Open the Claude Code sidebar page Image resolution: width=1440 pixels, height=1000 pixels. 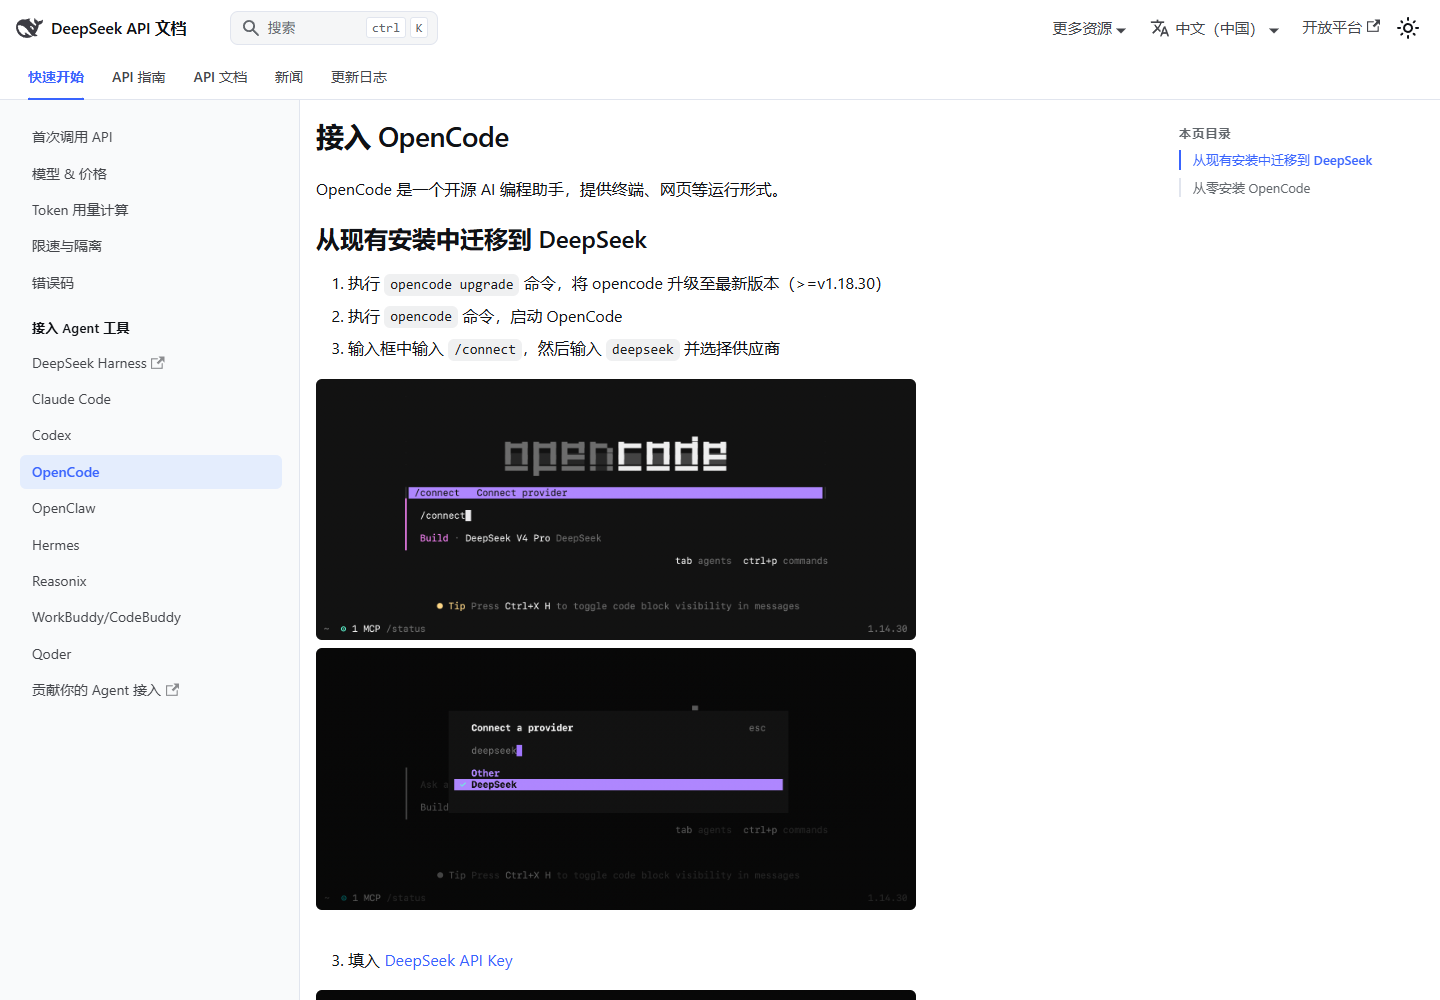click(151, 399)
